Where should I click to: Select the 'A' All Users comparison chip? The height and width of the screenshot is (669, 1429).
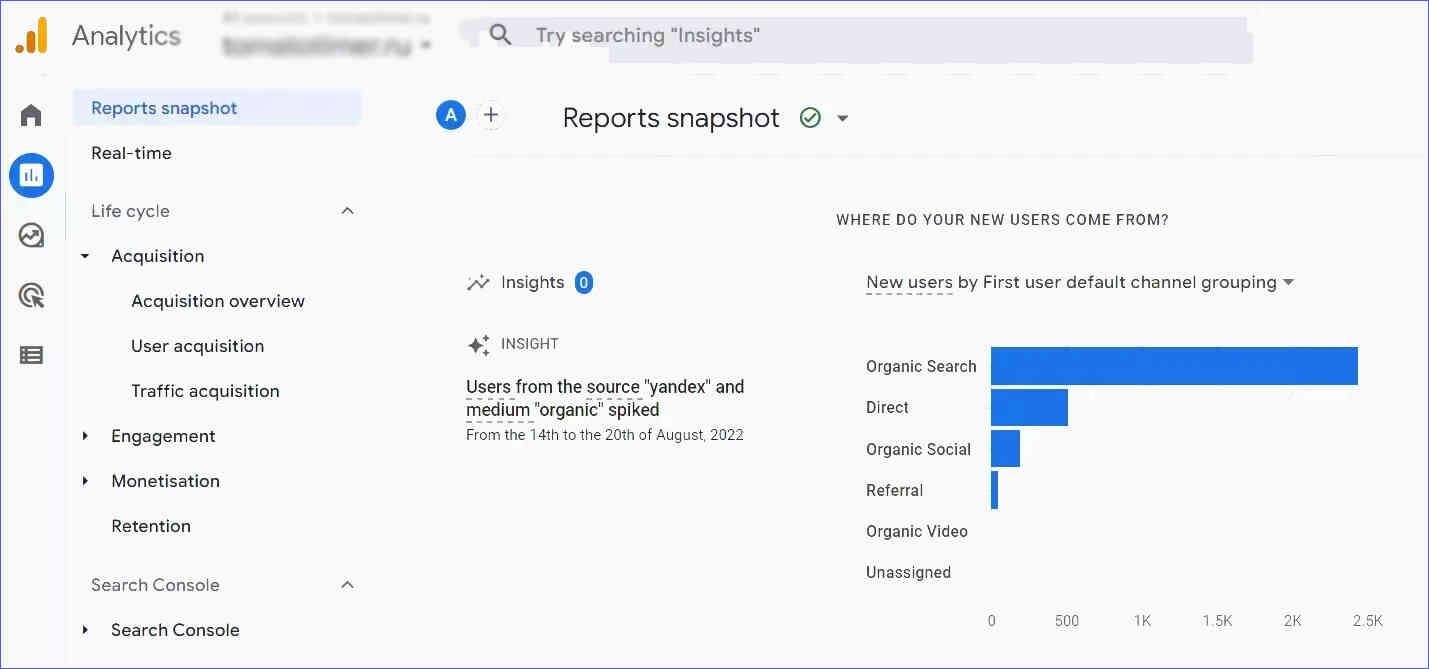coord(451,115)
